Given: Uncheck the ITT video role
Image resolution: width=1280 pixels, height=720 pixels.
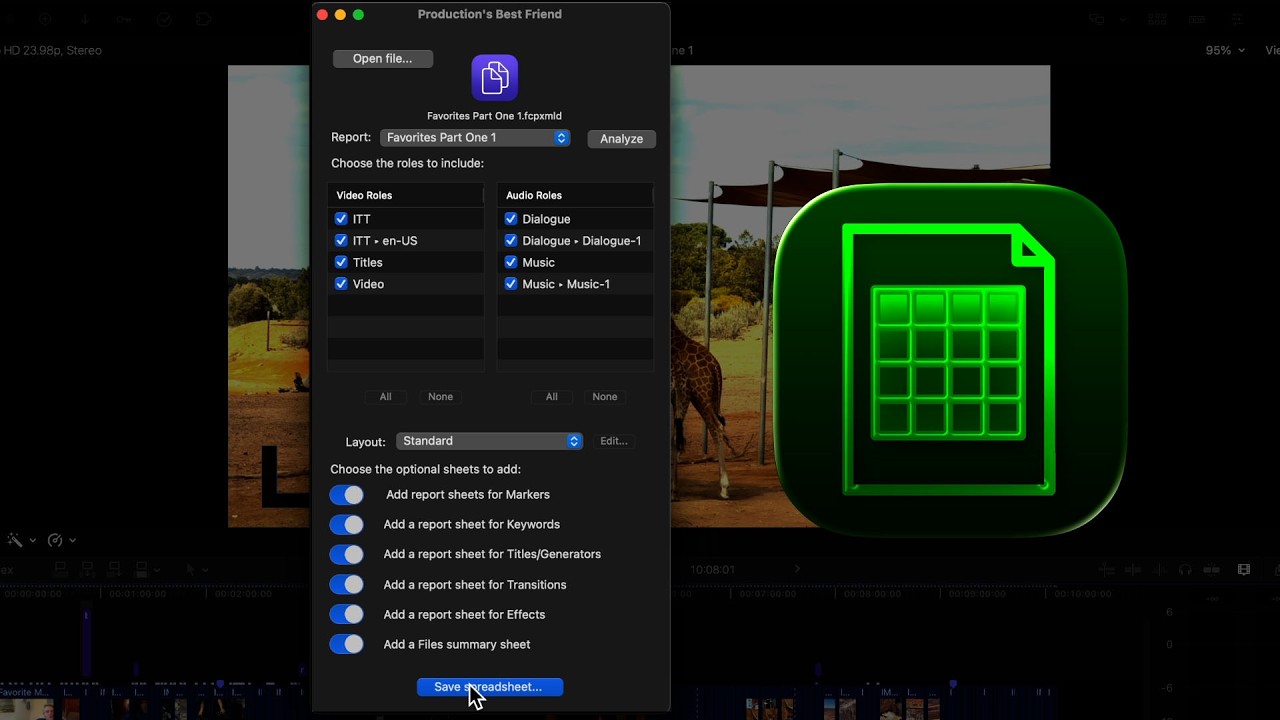Looking at the screenshot, I should pyautogui.click(x=341, y=219).
